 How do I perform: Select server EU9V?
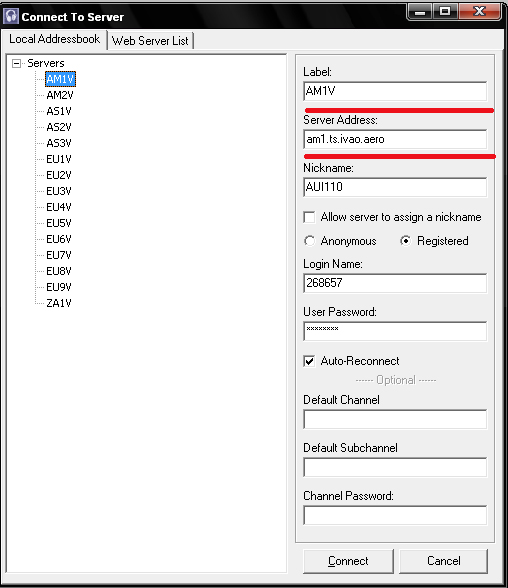pos(59,287)
